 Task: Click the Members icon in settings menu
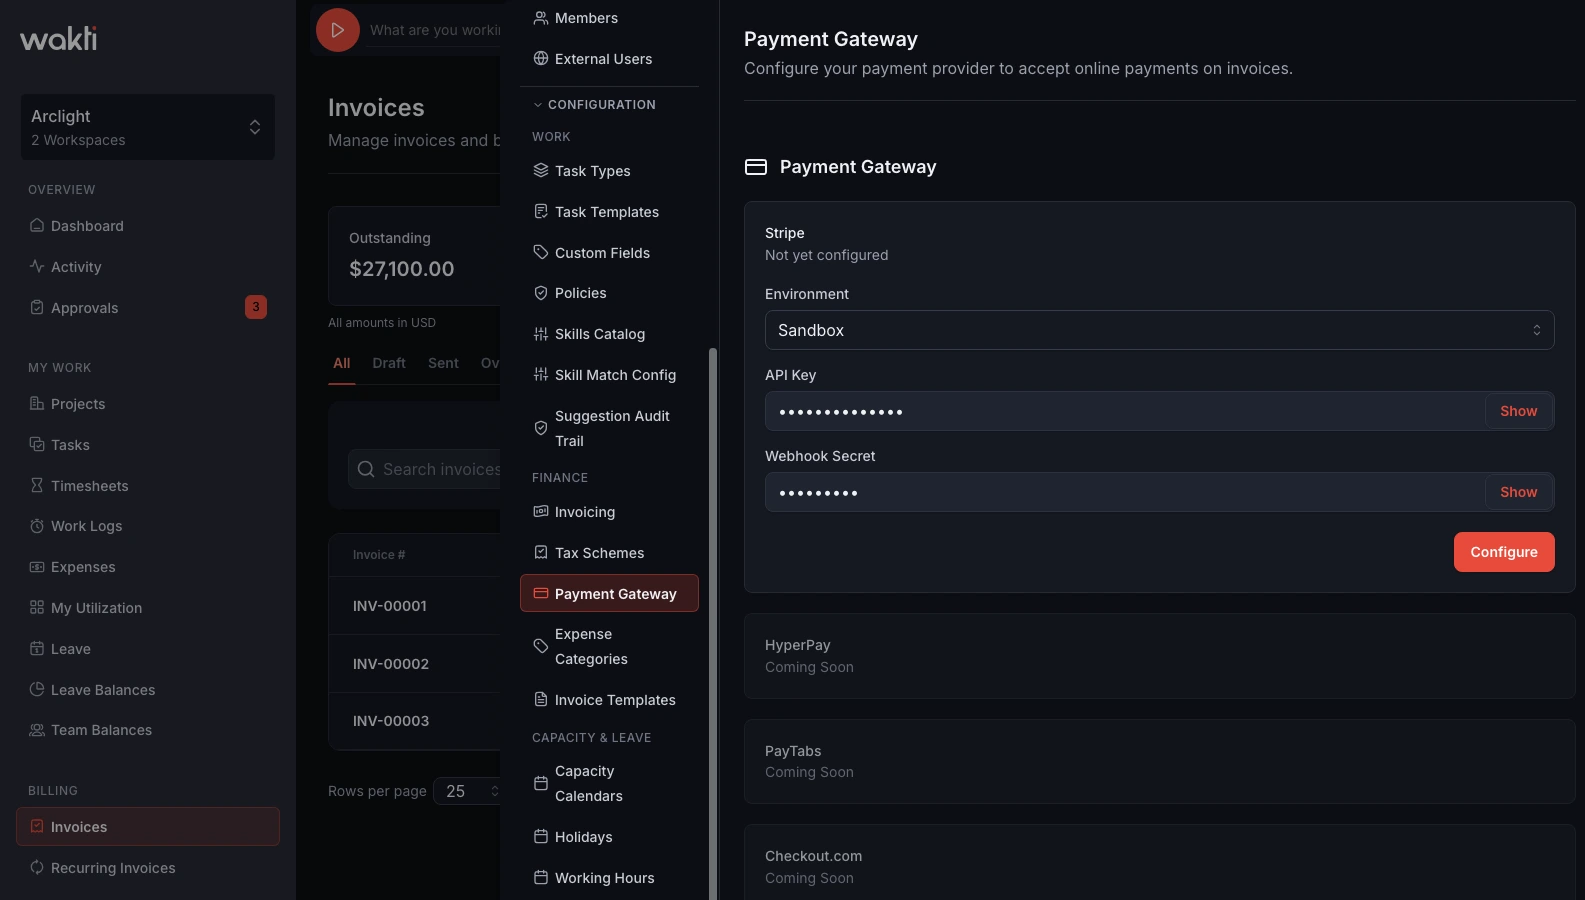[541, 18]
